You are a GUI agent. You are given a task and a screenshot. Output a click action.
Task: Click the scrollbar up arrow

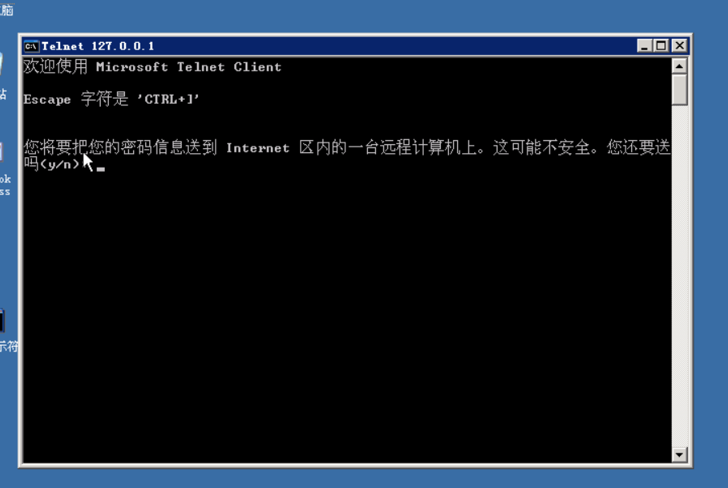coord(679,66)
